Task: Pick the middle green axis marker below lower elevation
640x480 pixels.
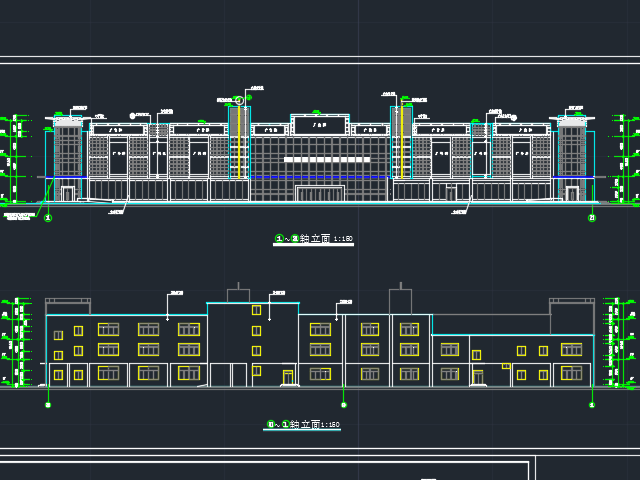Action: (343, 405)
